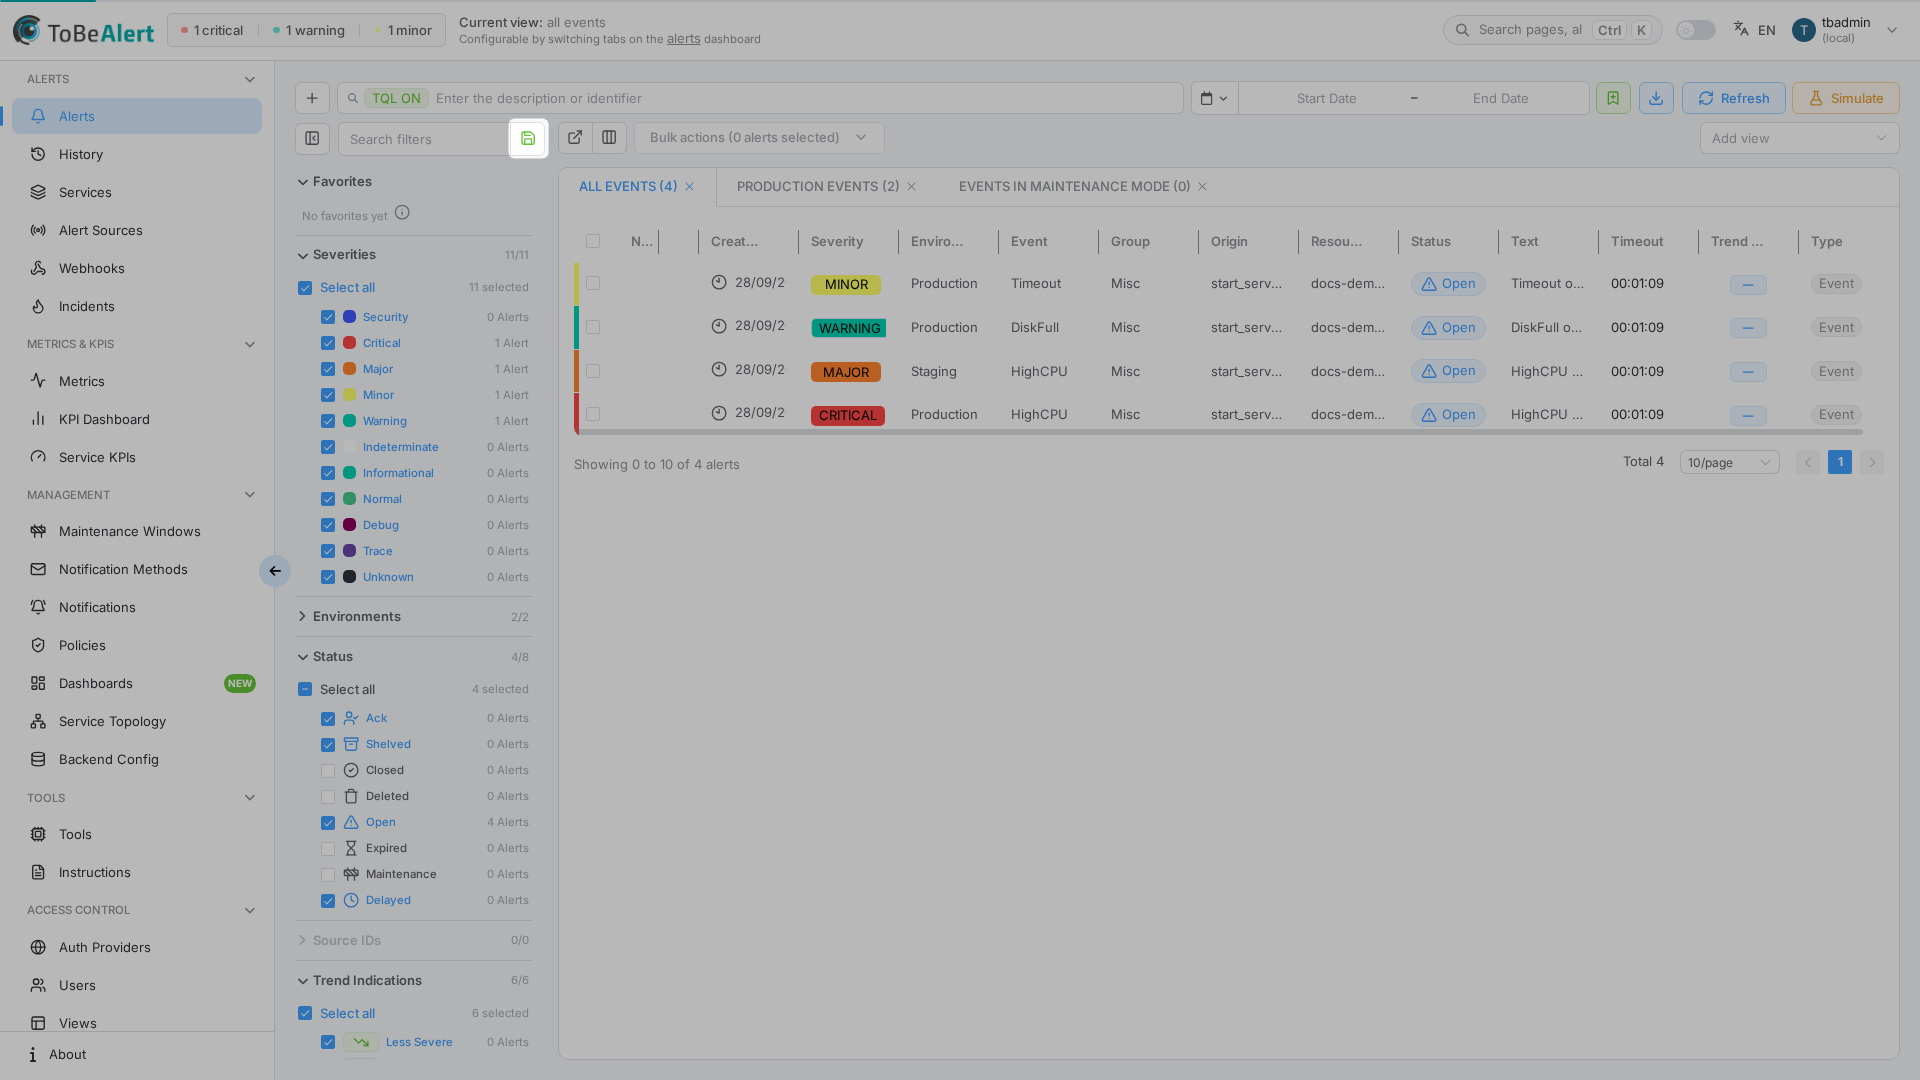Expand the Environments filter section

[413, 617]
